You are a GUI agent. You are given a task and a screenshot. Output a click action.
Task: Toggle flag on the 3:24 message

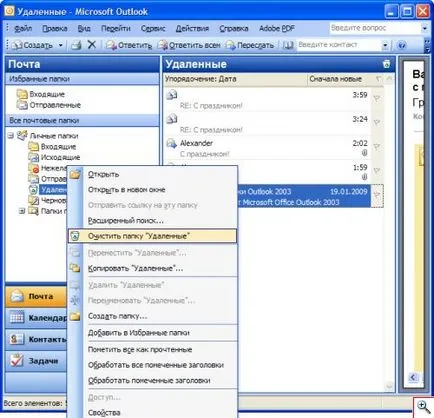[x=377, y=123]
